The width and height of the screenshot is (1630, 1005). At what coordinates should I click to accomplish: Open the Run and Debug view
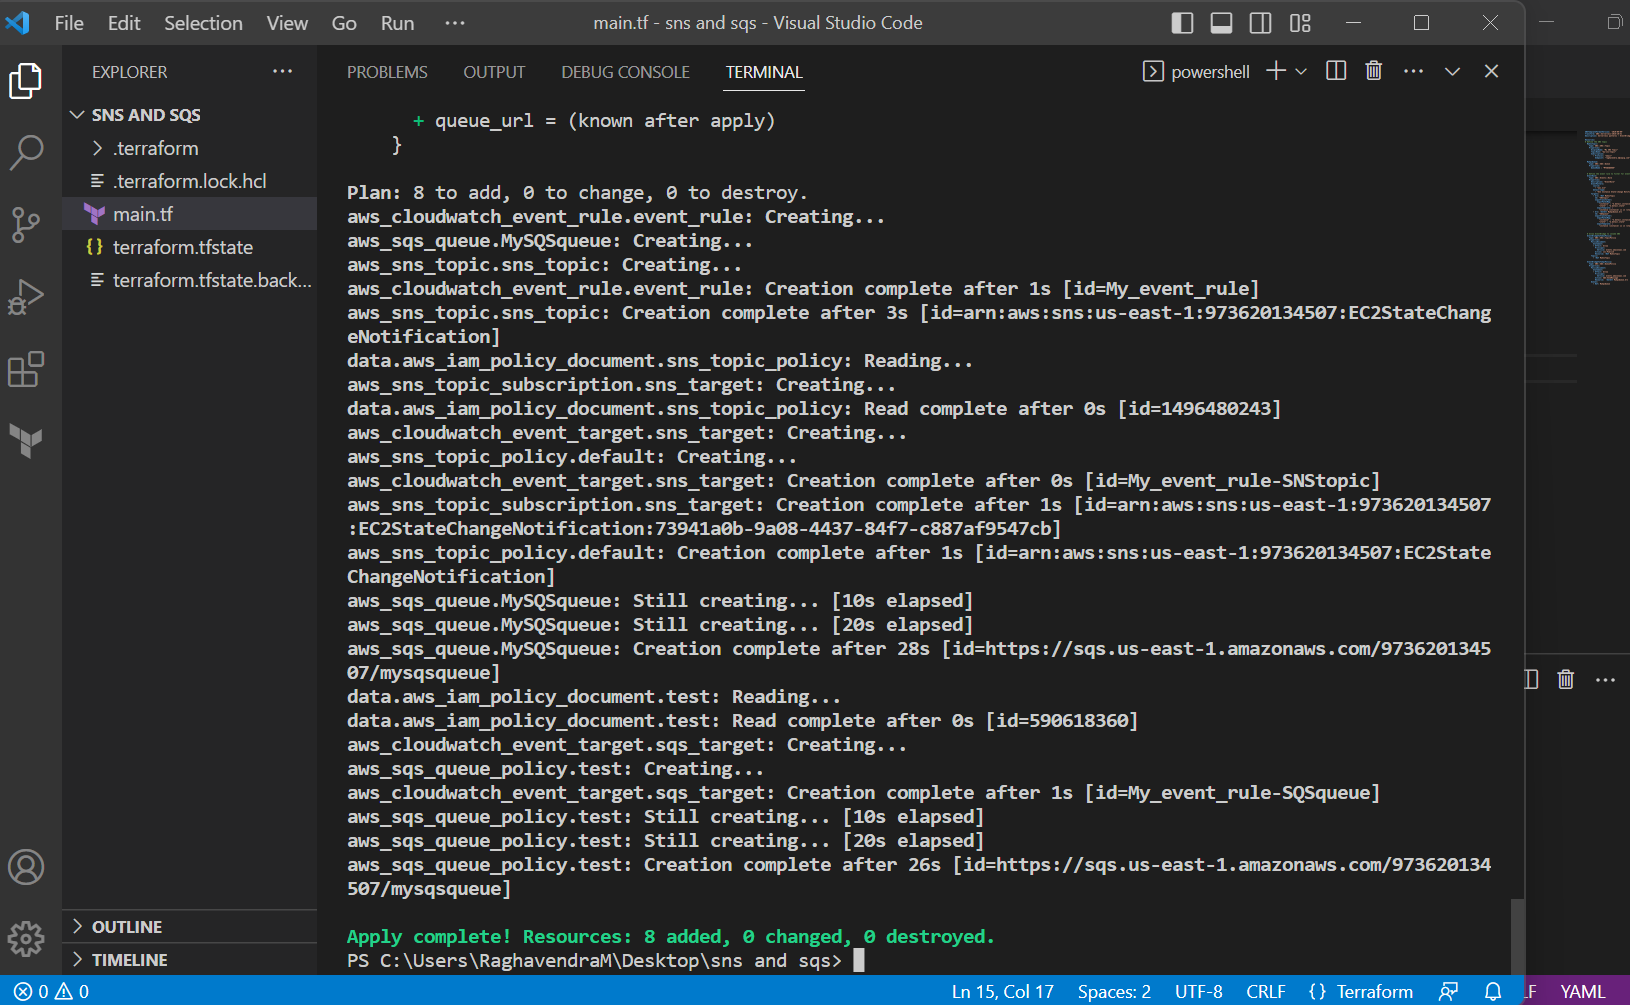(x=27, y=296)
